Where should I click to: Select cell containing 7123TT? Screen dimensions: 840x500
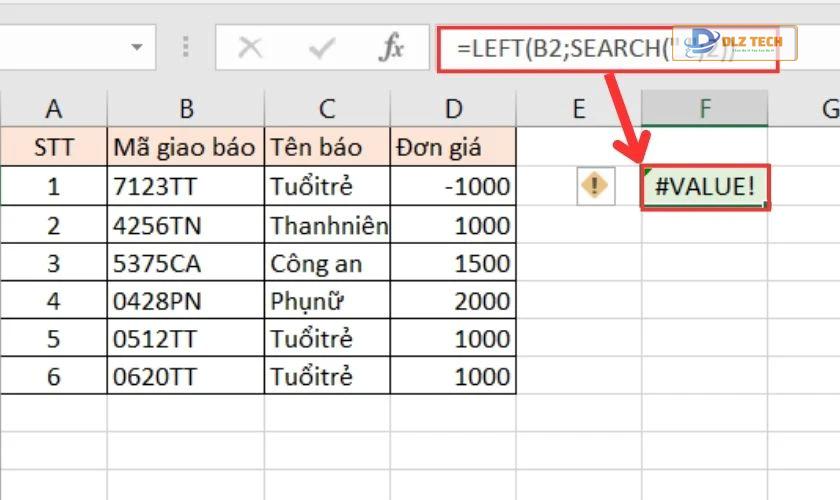click(186, 186)
